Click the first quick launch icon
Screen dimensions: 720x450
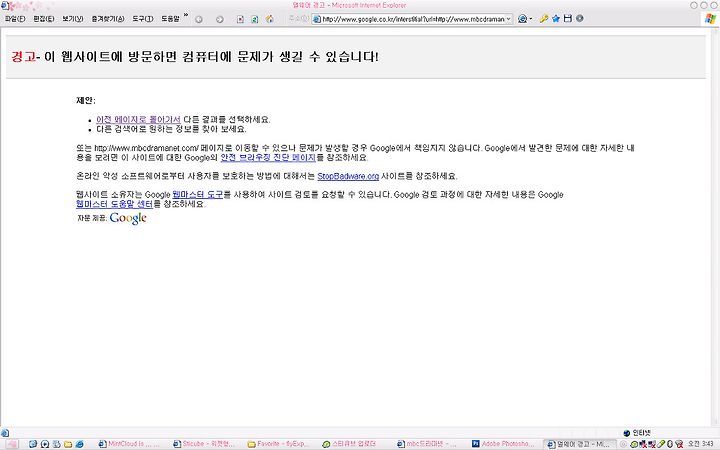[x=33, y=444]
